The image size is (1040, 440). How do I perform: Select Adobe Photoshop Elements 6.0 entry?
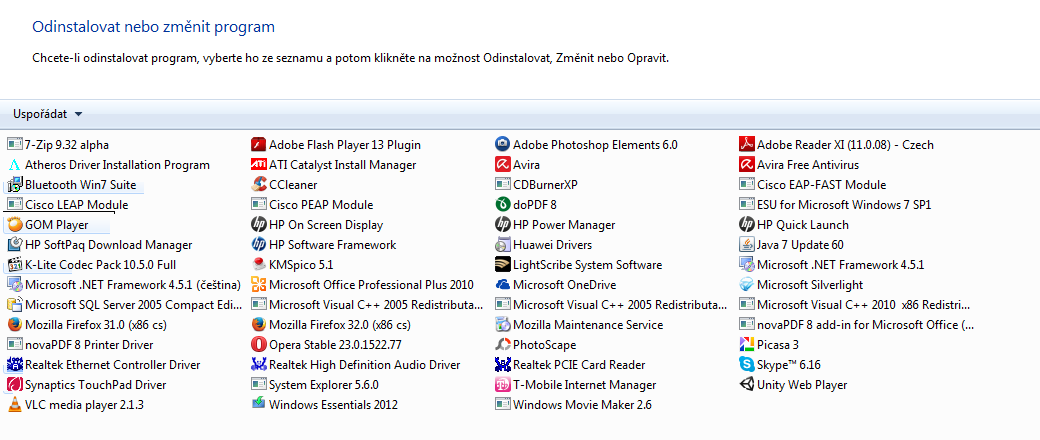[595, 145]
